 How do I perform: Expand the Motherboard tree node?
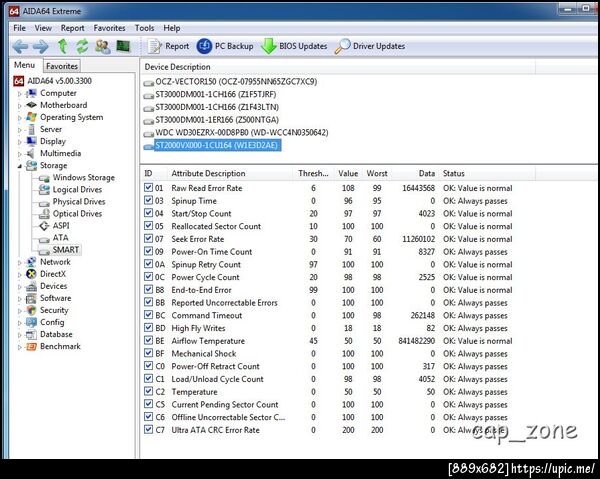[x=20, y=106]
